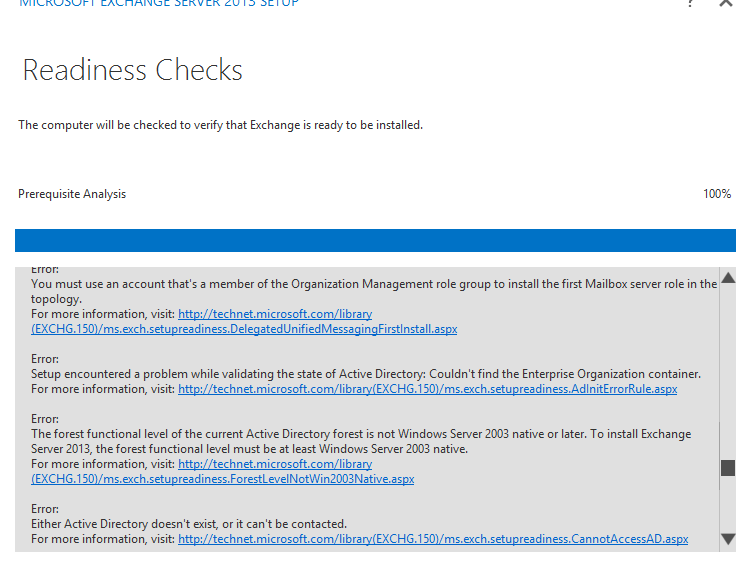744x569 pixels.
Task: Click the Prerequisite Analysis progress bar
Action: pyautogui.click(x=375, y=241)
